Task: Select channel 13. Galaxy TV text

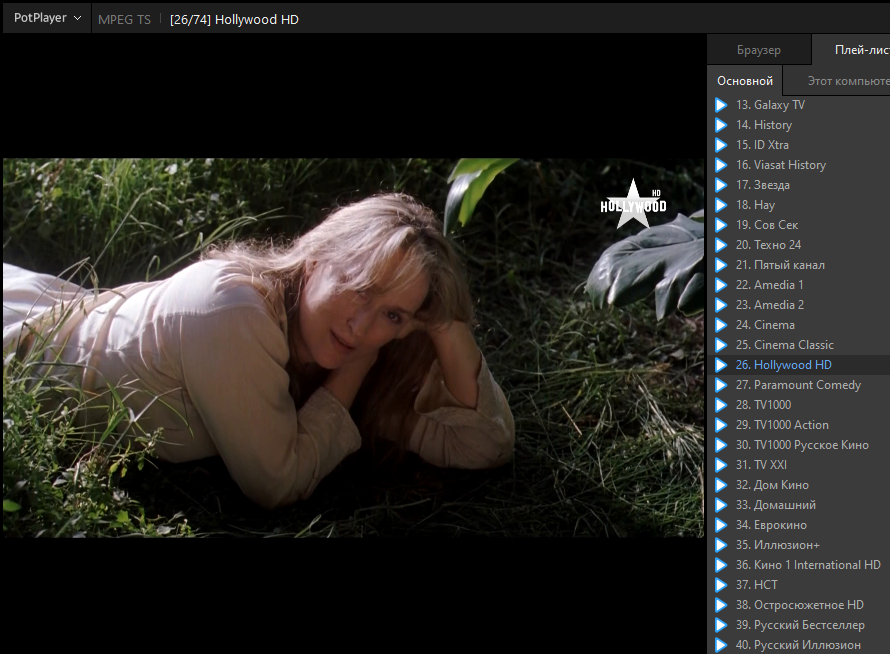Action: [770, 105]
